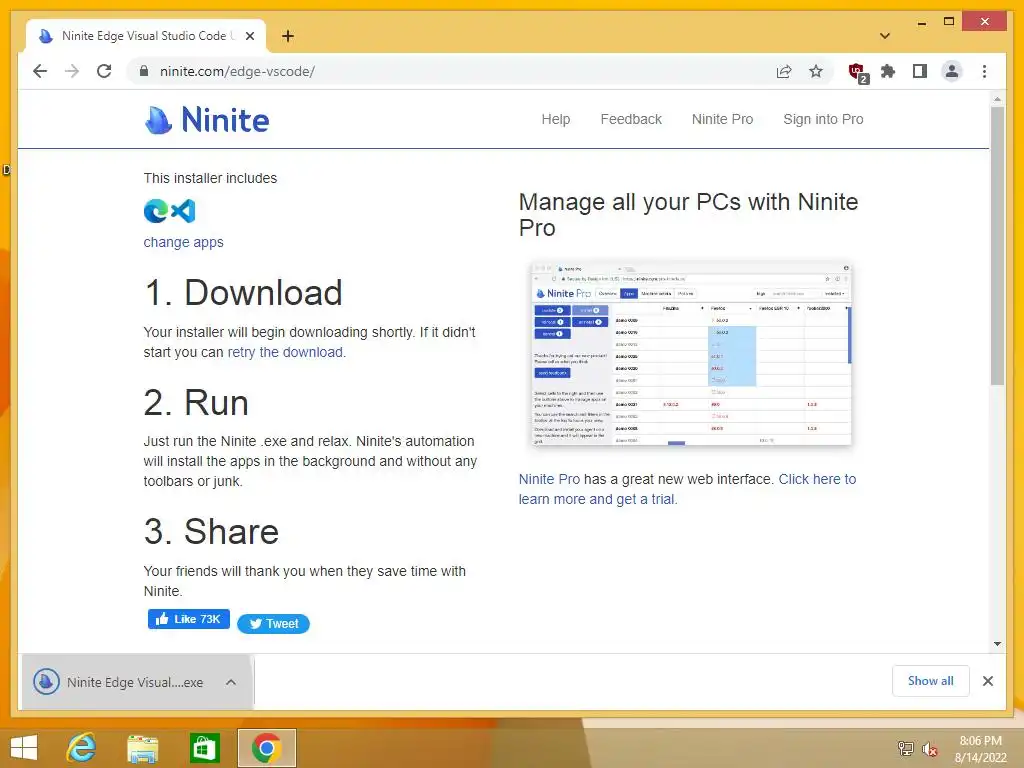Open the tab search dropdown chevron
1024x768 pixels.
[x=885, y=36]
